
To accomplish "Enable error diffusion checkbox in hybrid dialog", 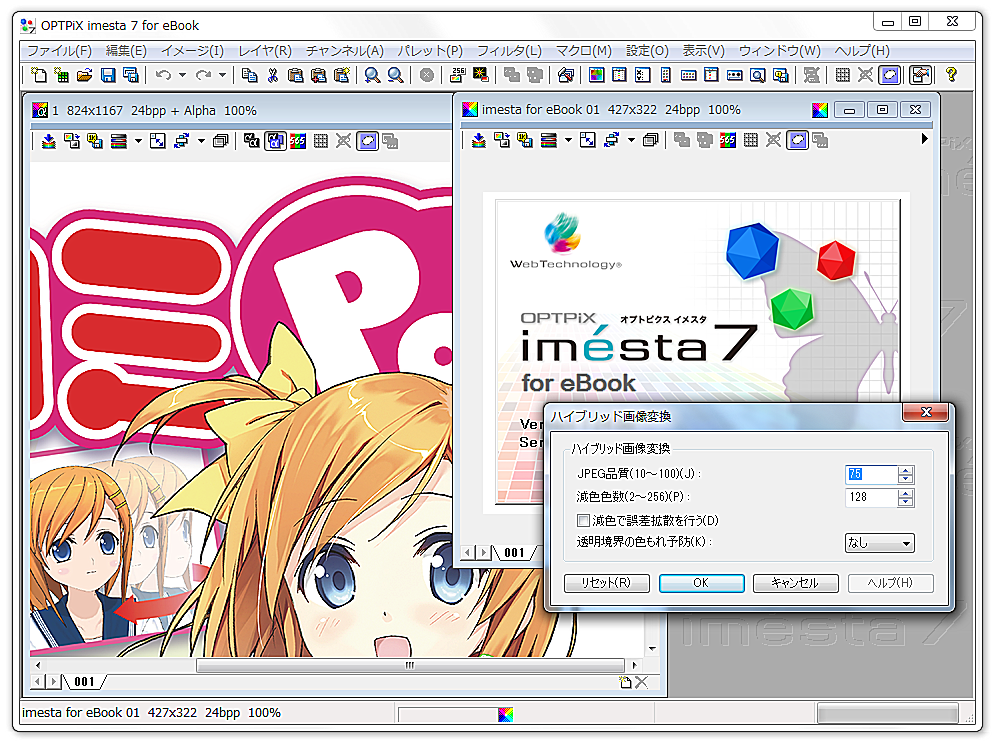I will (x=584, y=520).
